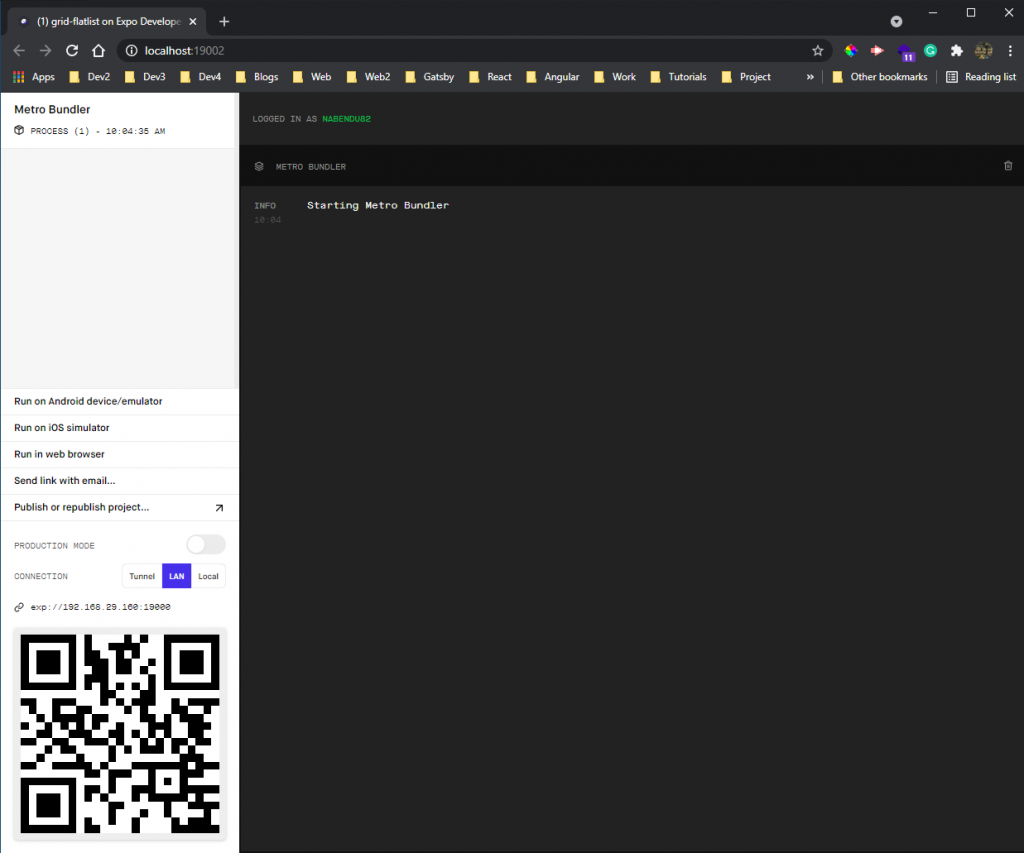This screenshot has height=853, width=1024.
Task: Publish or republish project
Action: click(120, 507)
